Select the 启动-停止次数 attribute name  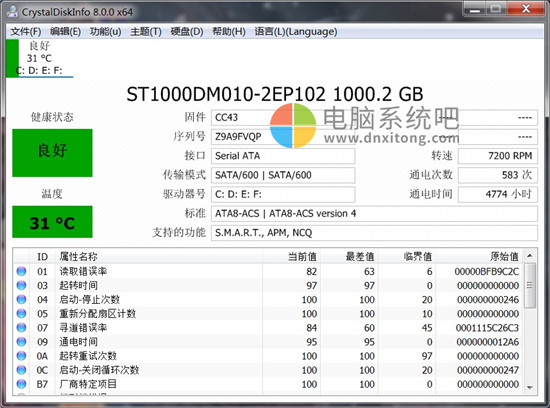click(89, 299)
